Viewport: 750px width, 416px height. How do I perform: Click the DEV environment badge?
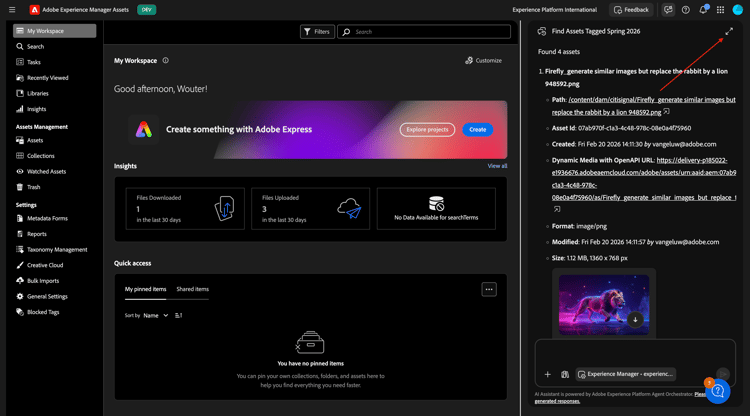pyautogui.click(x=146, y=10)
